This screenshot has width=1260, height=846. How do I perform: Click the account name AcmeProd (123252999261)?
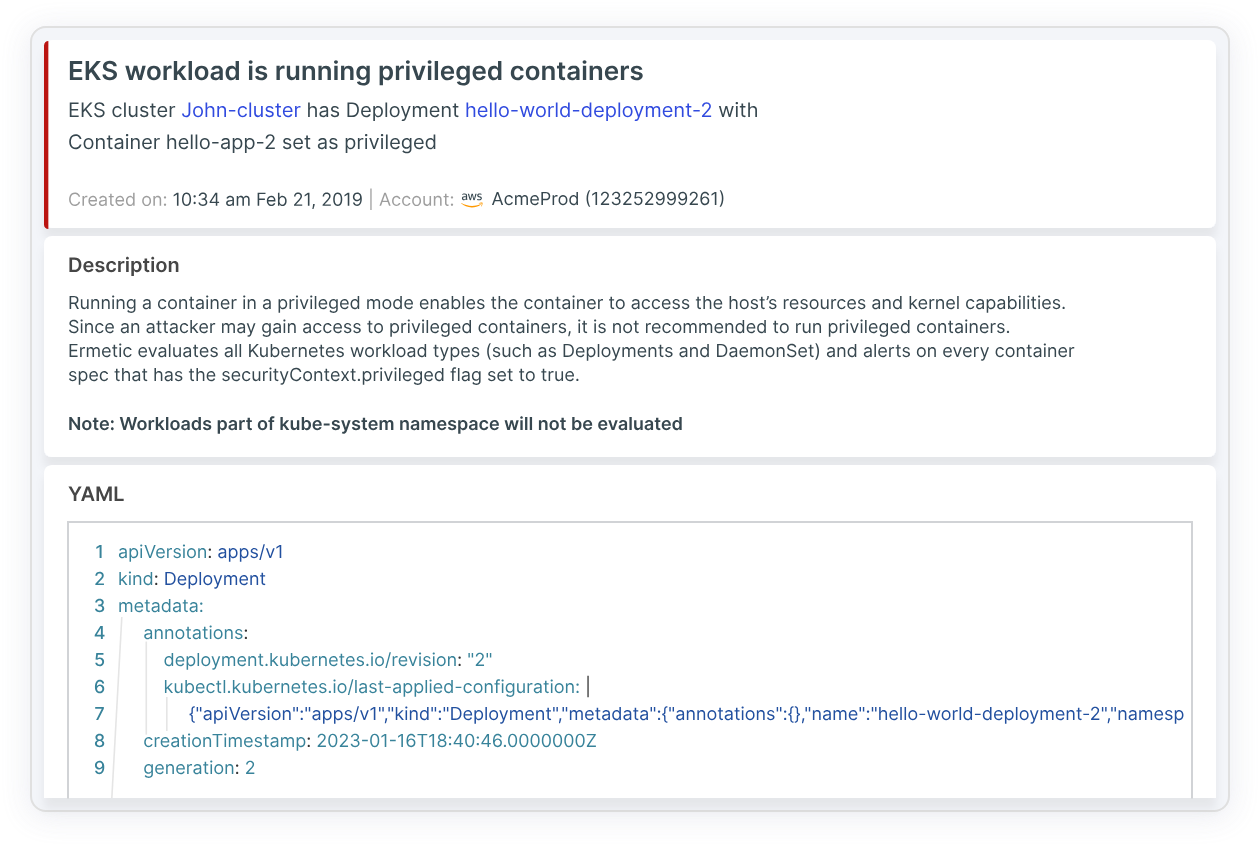click(x=608, y=199)
